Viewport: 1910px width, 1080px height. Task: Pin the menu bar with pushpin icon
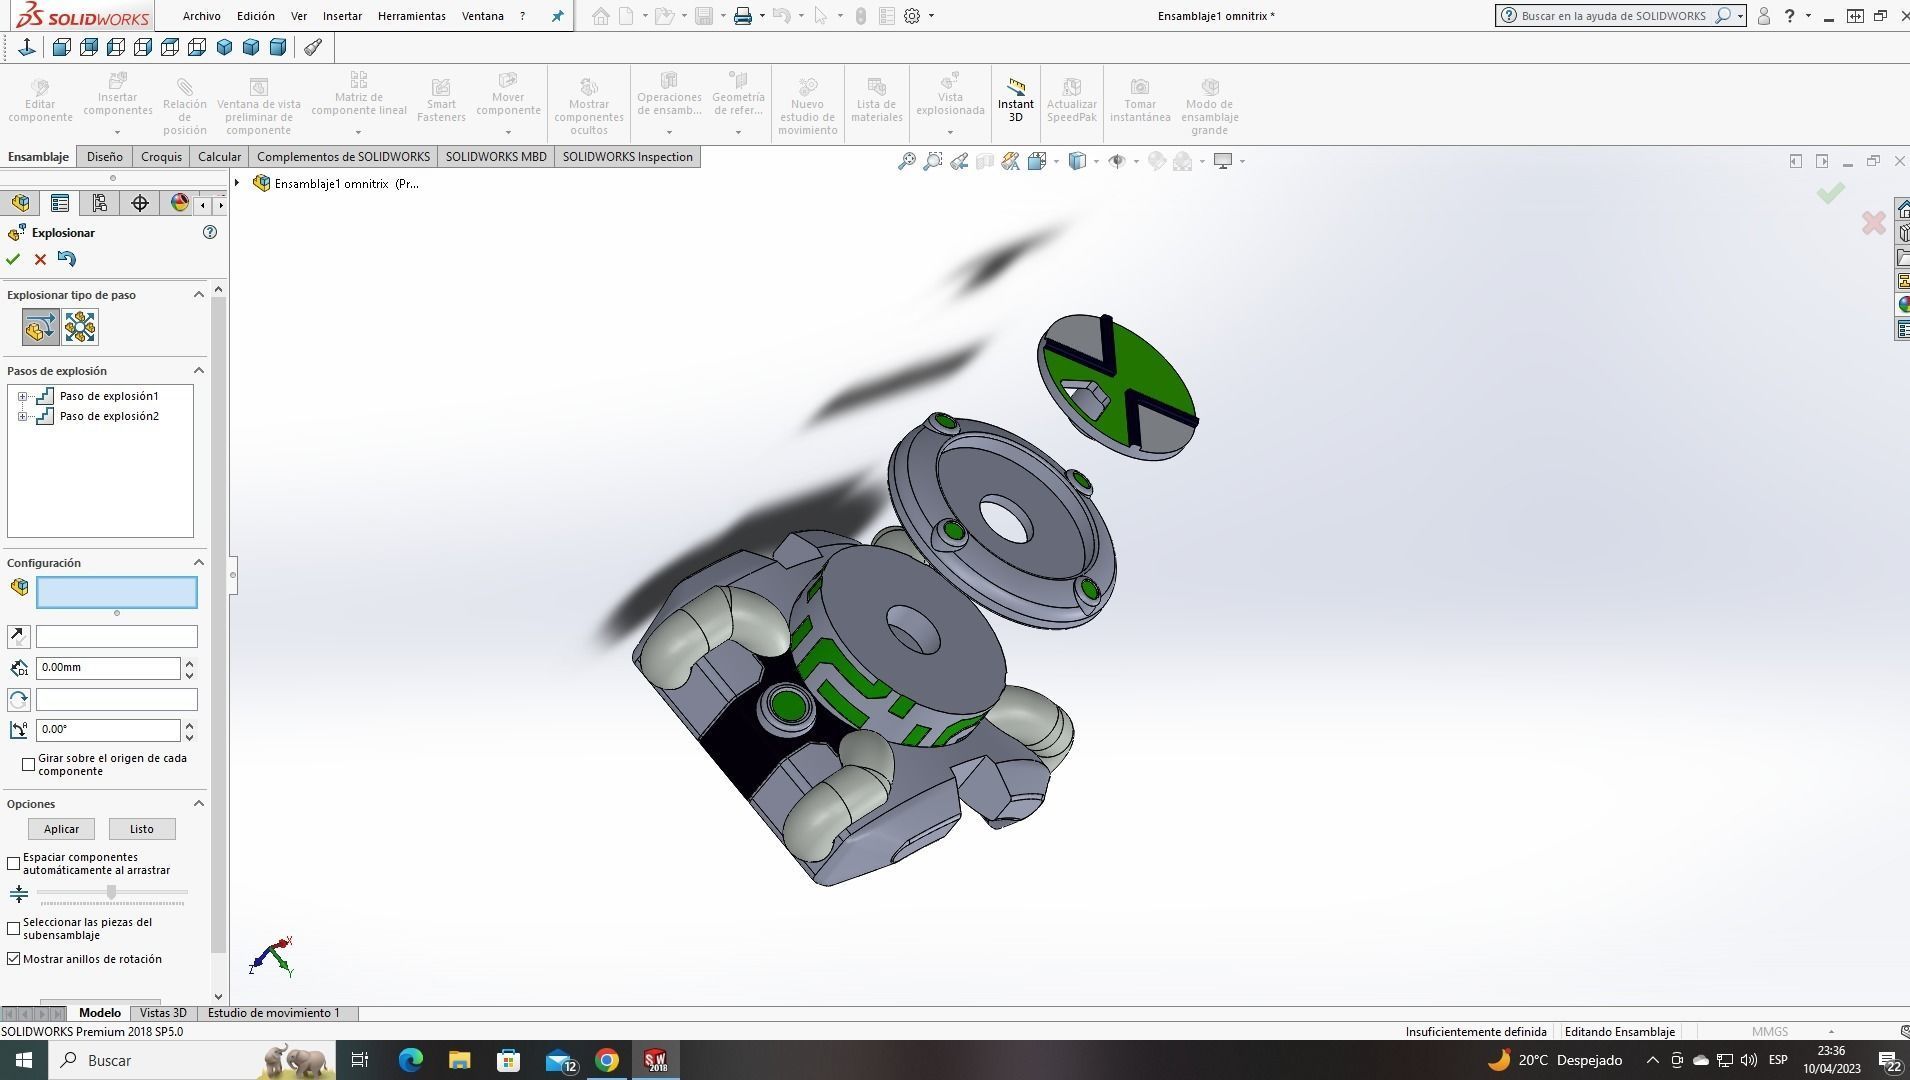tap(557, 16)
